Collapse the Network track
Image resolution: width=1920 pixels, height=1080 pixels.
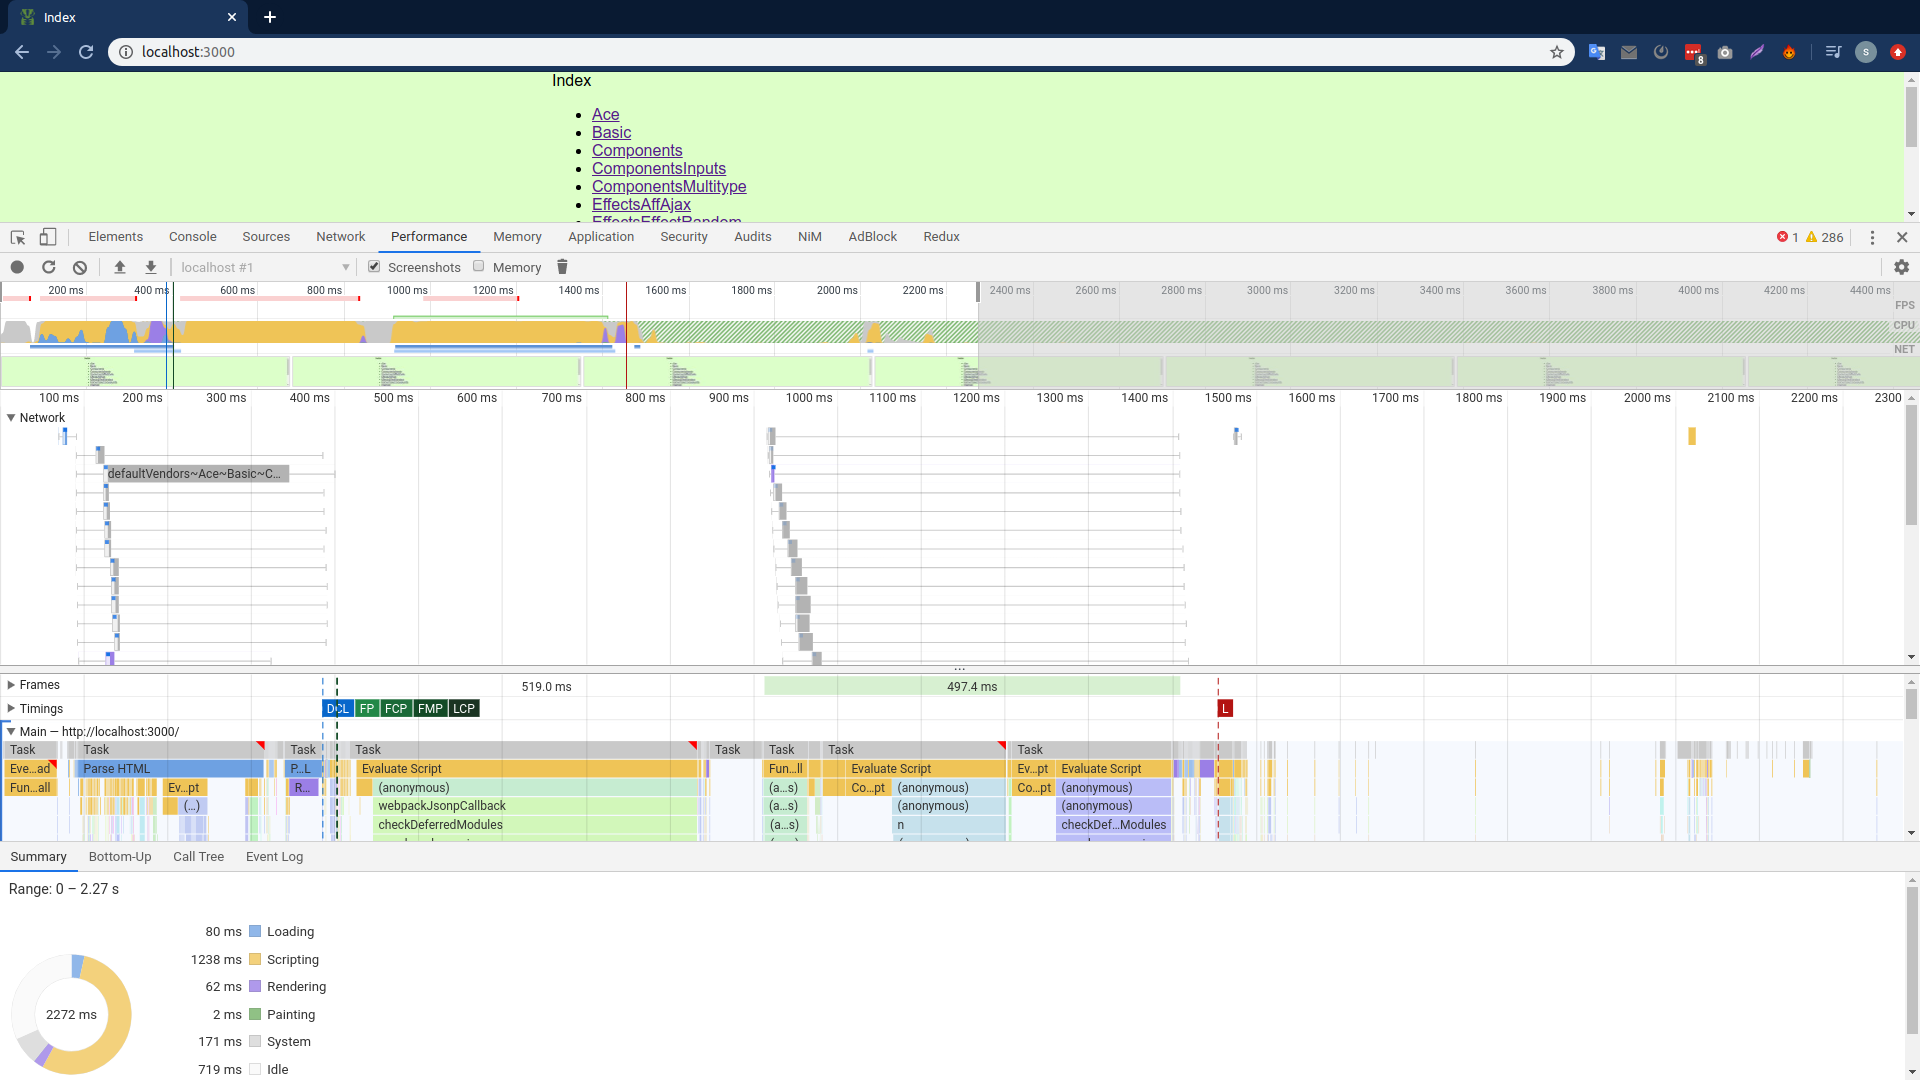(x=11, y=418)
